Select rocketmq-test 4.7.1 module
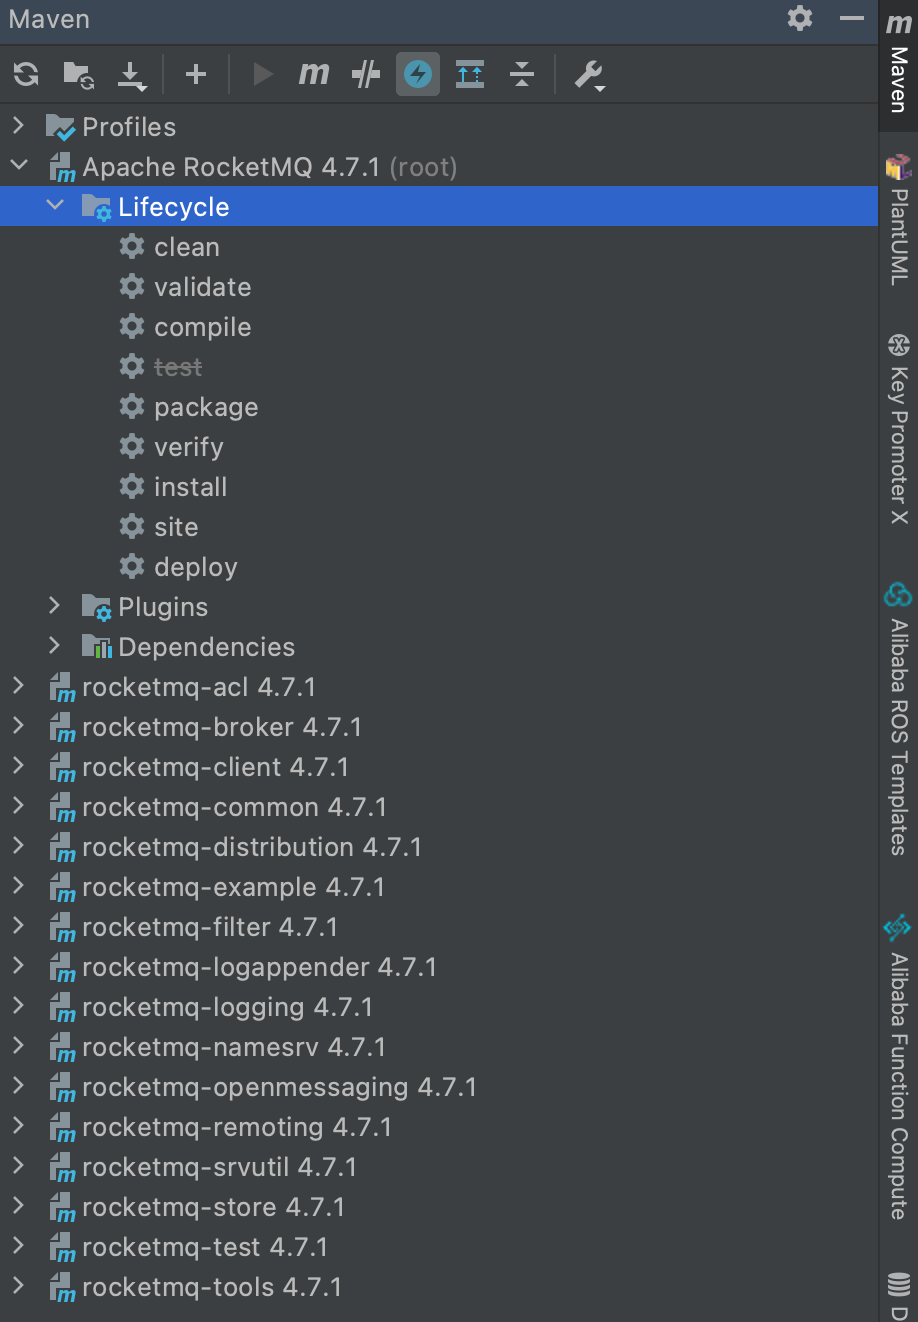The height and width of the screenshot is (1322, 918). tap(205, 1247)
